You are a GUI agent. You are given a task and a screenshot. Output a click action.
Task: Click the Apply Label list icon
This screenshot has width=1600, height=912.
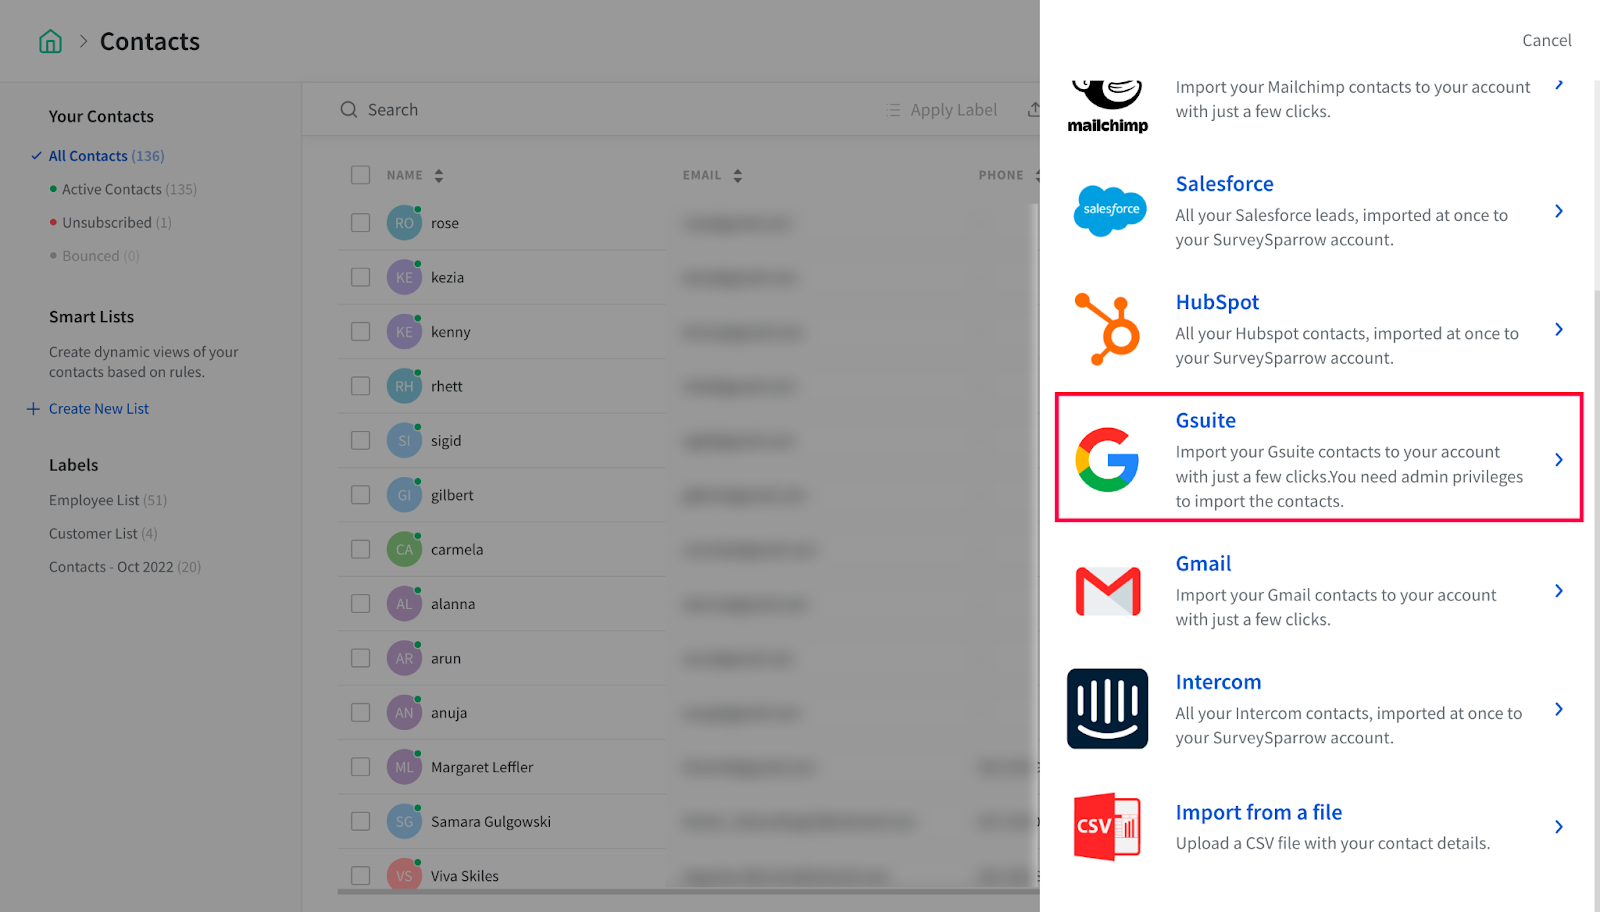[893, 110]
